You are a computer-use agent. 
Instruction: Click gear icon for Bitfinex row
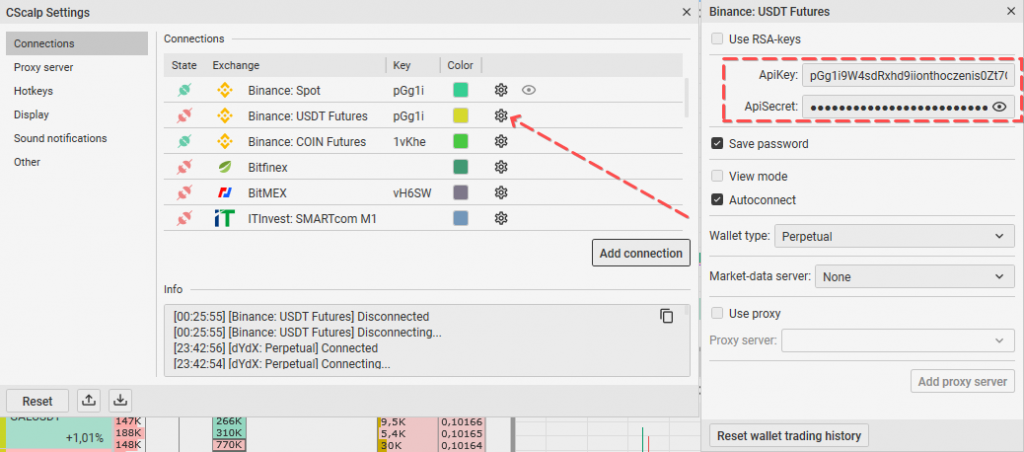point(502,167)
